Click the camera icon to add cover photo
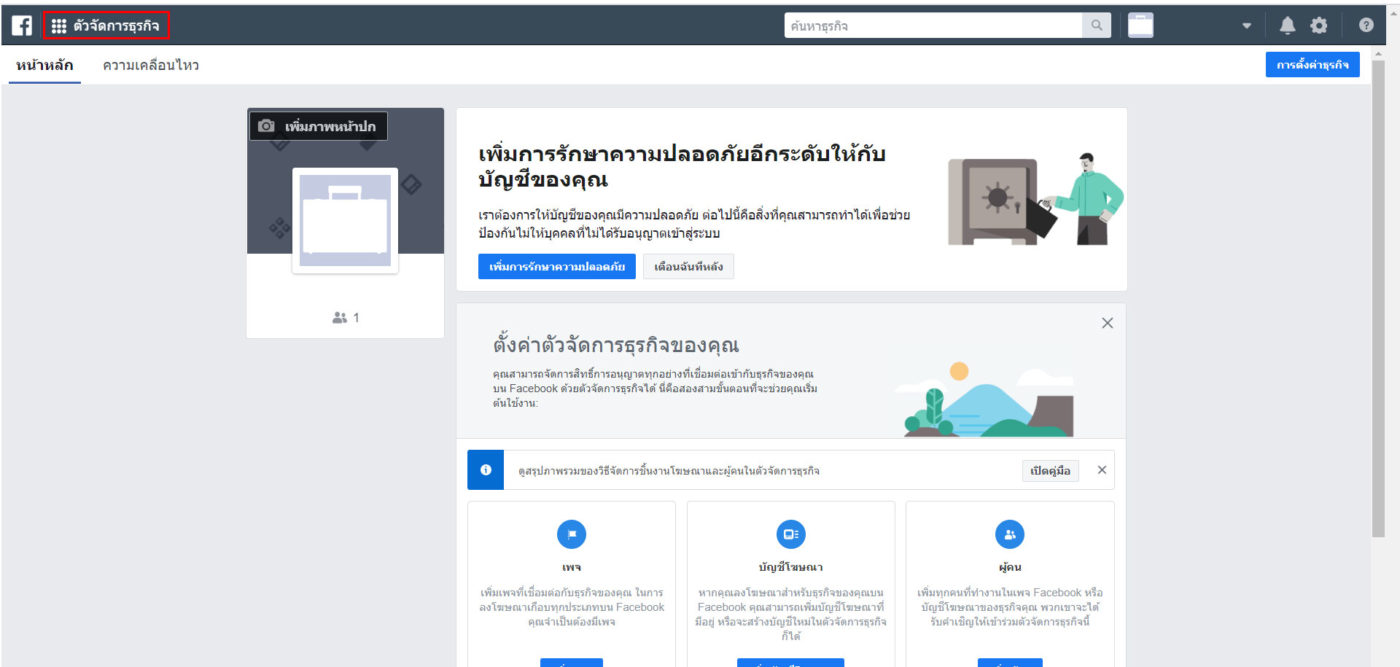Image resolution: width=1400 pixels, height=667 pixels. 266,126
